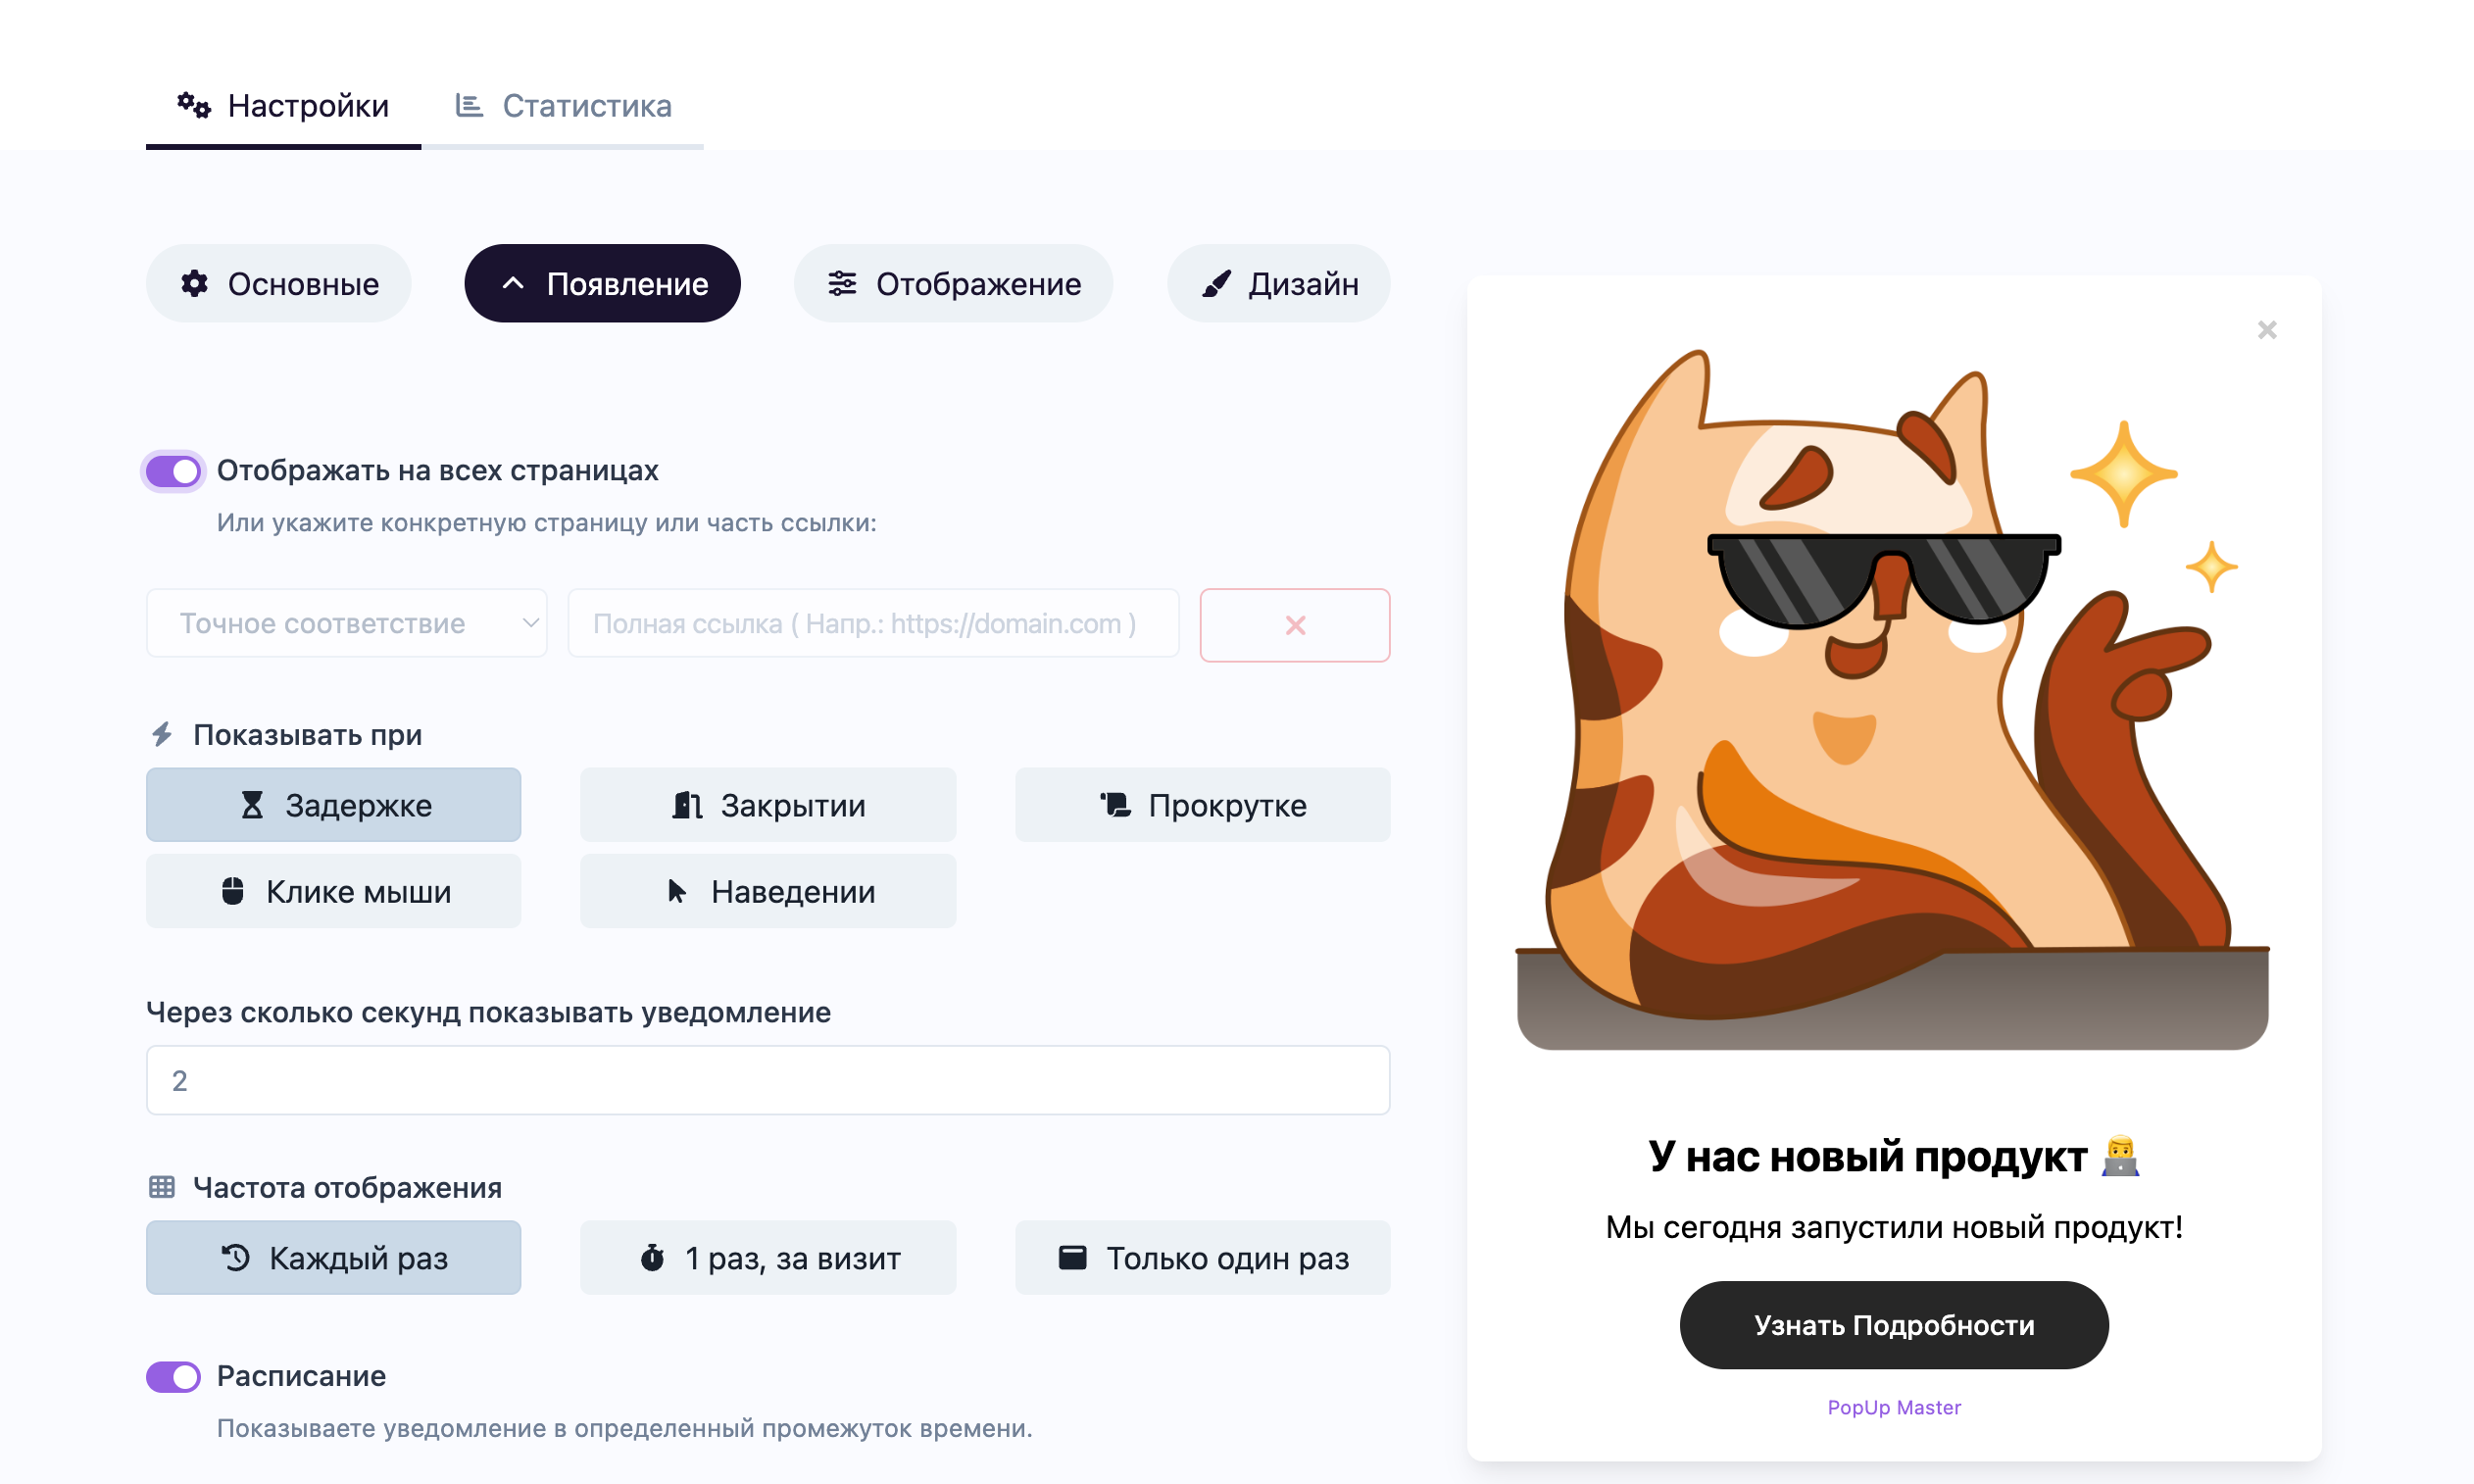Follow the PopUp Master link

(1893, 1407)
